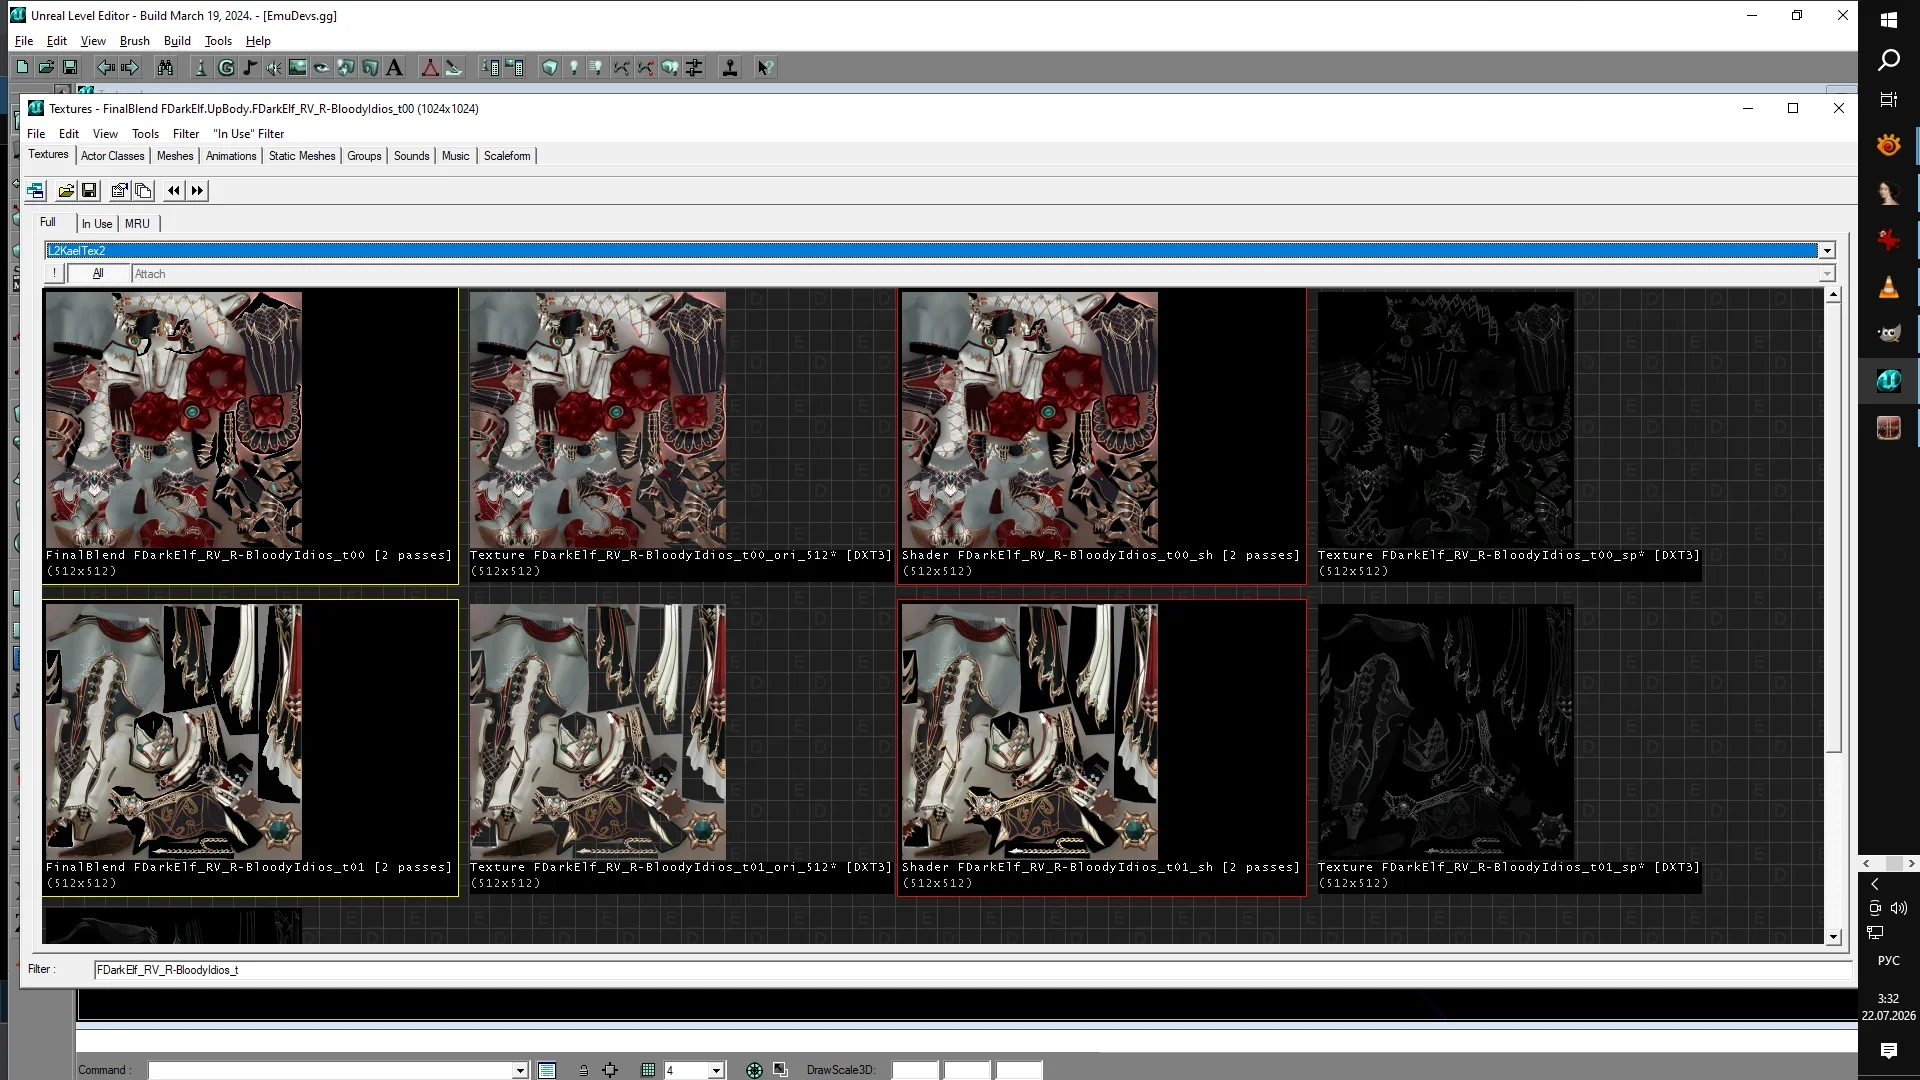Open the Build menu in main menu bar
Screen dimensions: 1920x1080
177,41
